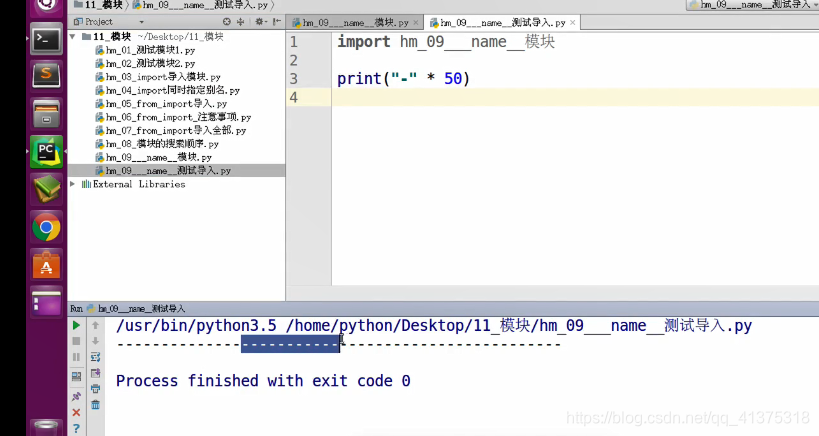Clear console with trash can icon

[x=96, y=405]
